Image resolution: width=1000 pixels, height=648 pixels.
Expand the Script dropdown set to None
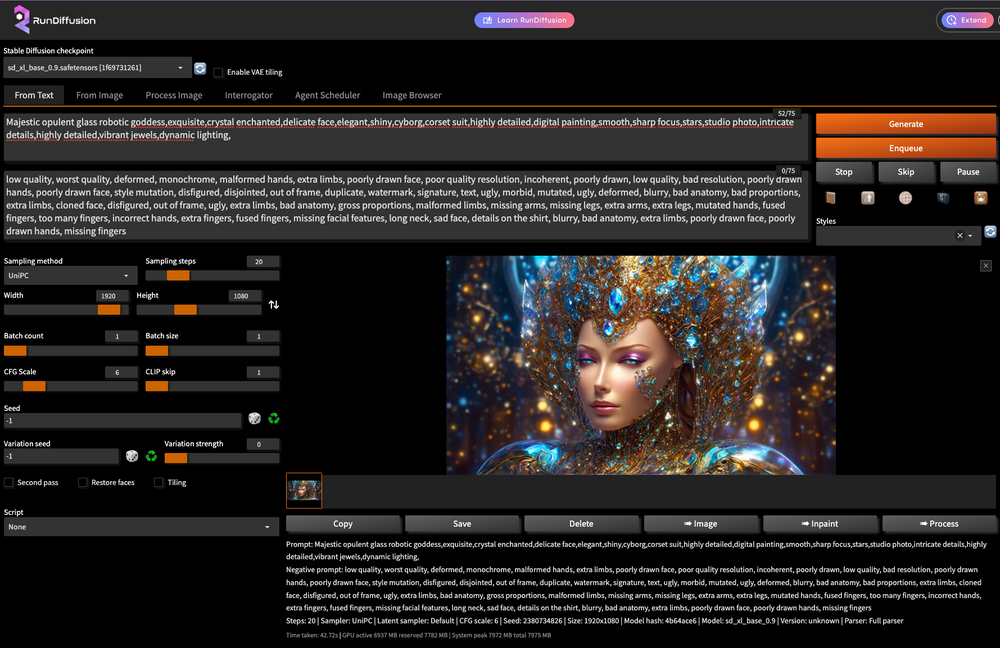pos(140,527)
